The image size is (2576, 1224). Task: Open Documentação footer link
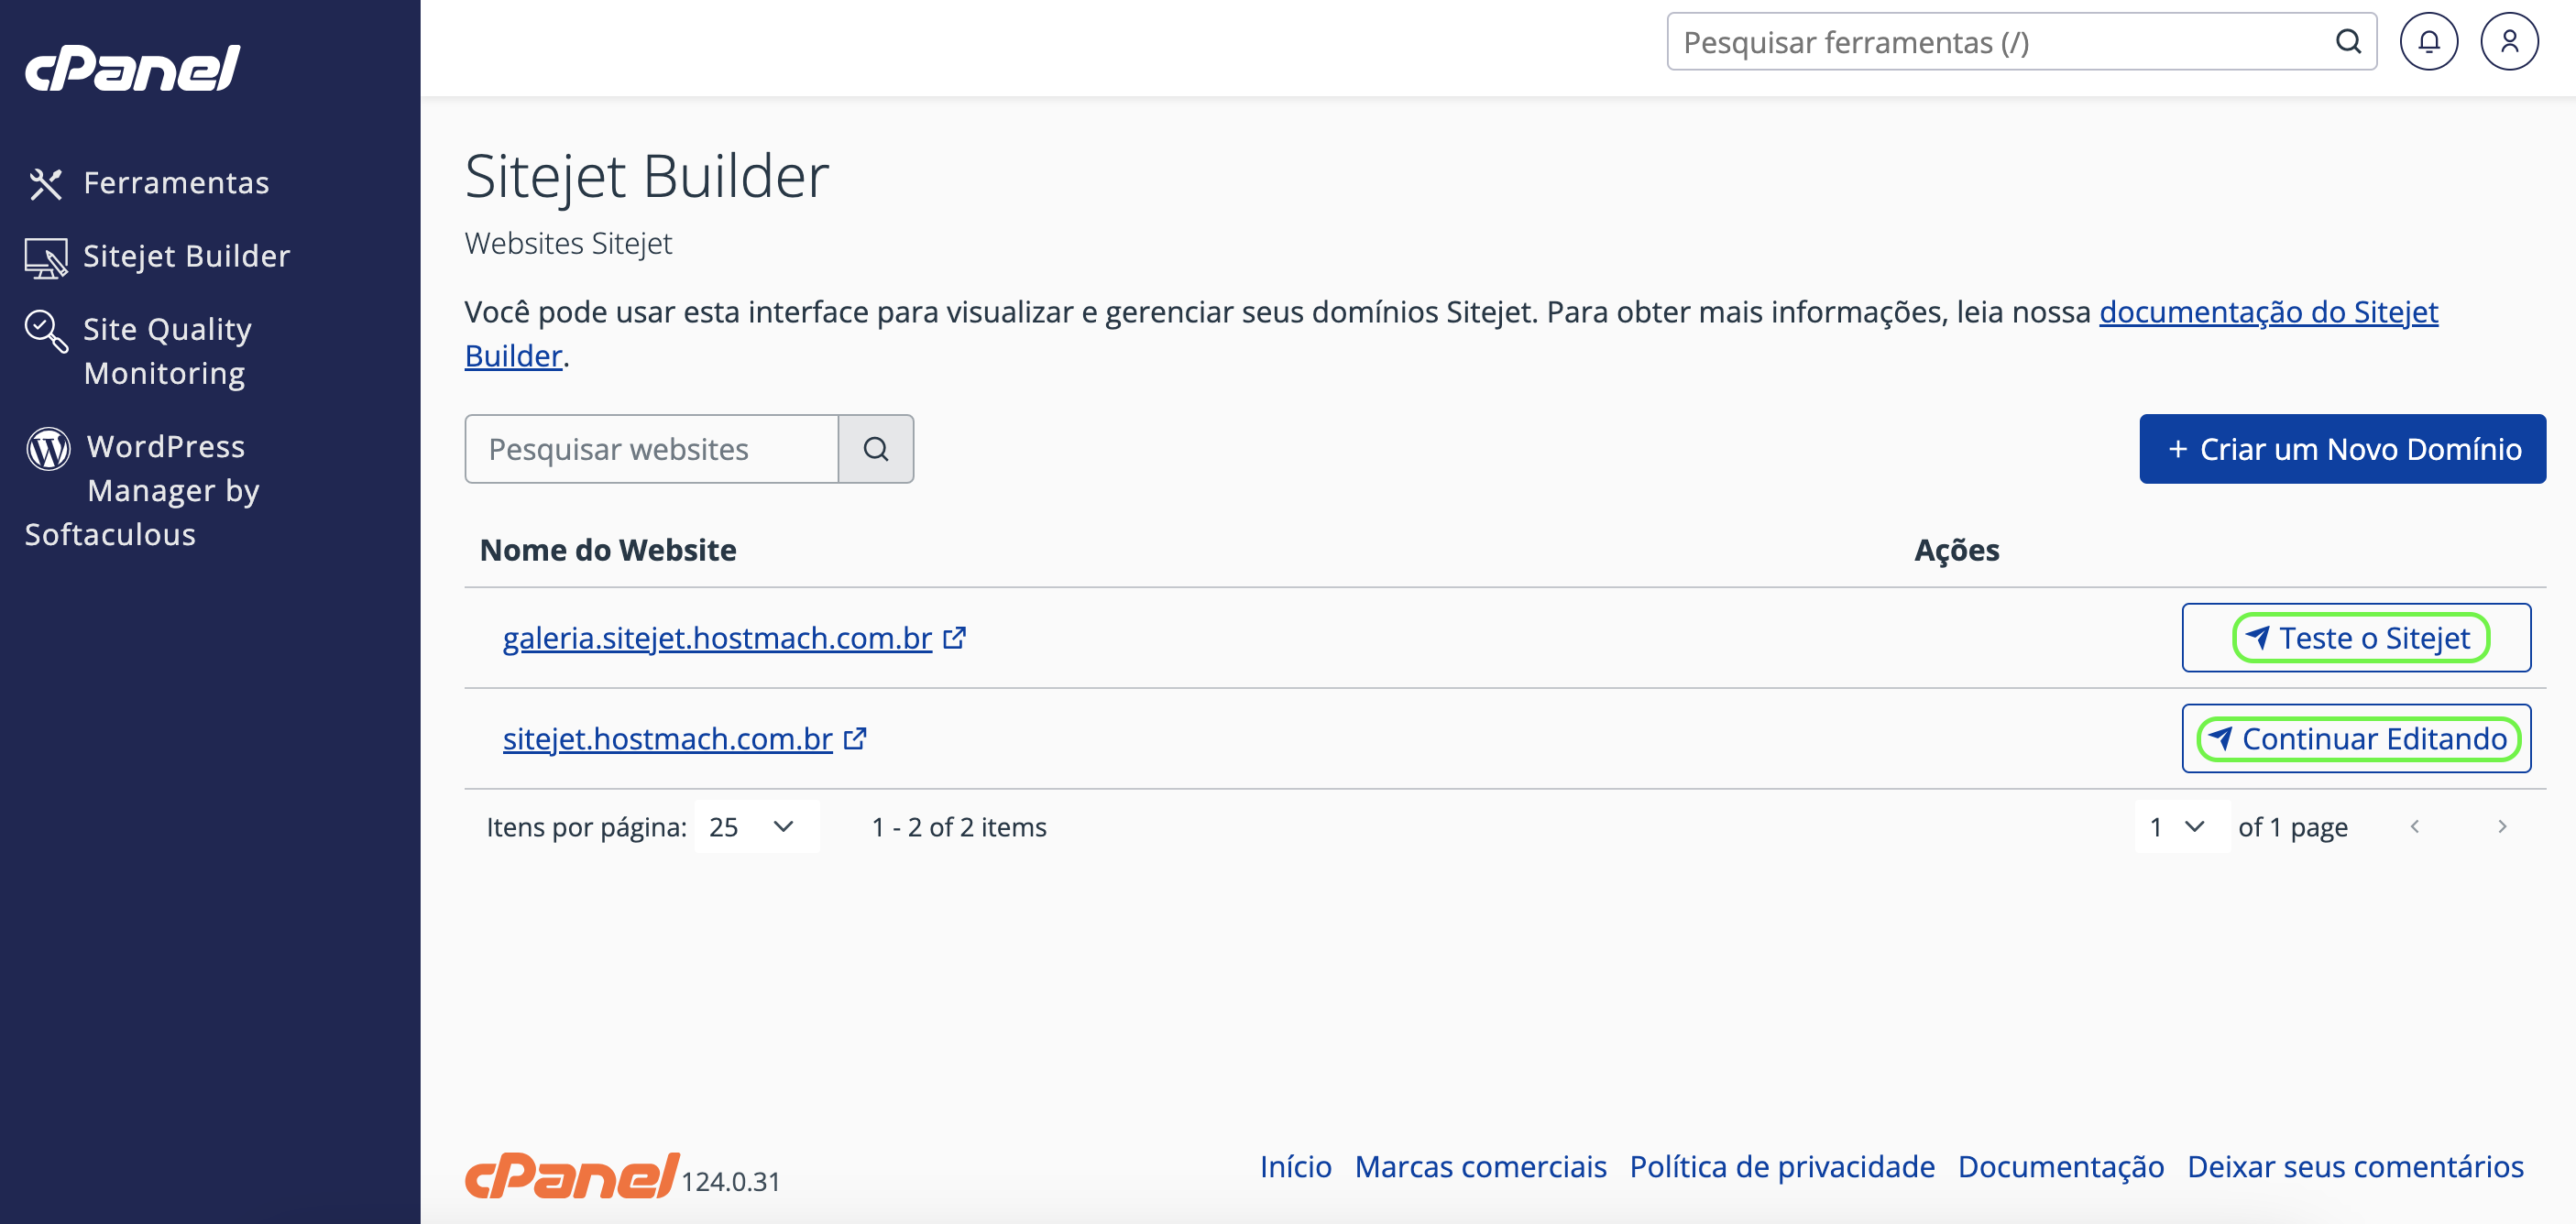coord(2061,1167)
